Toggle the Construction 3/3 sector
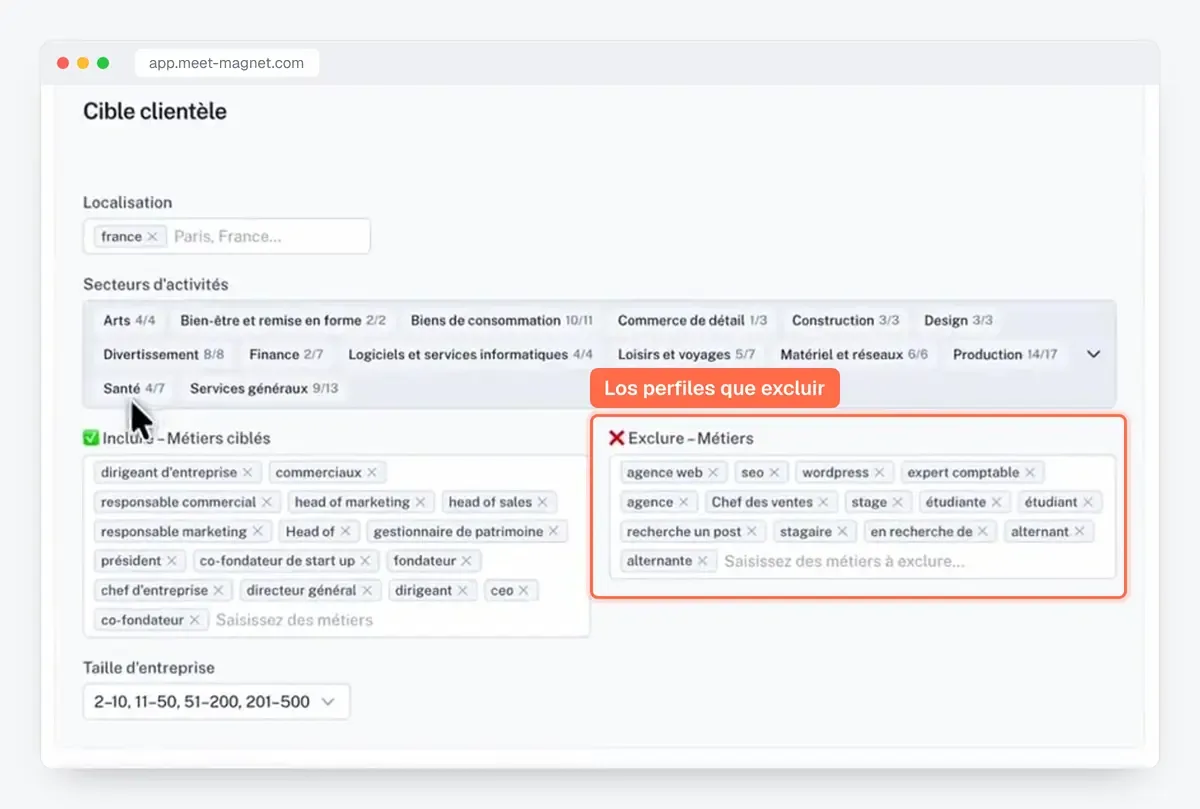Viewport: 1200px width, 809px height. 846,321
